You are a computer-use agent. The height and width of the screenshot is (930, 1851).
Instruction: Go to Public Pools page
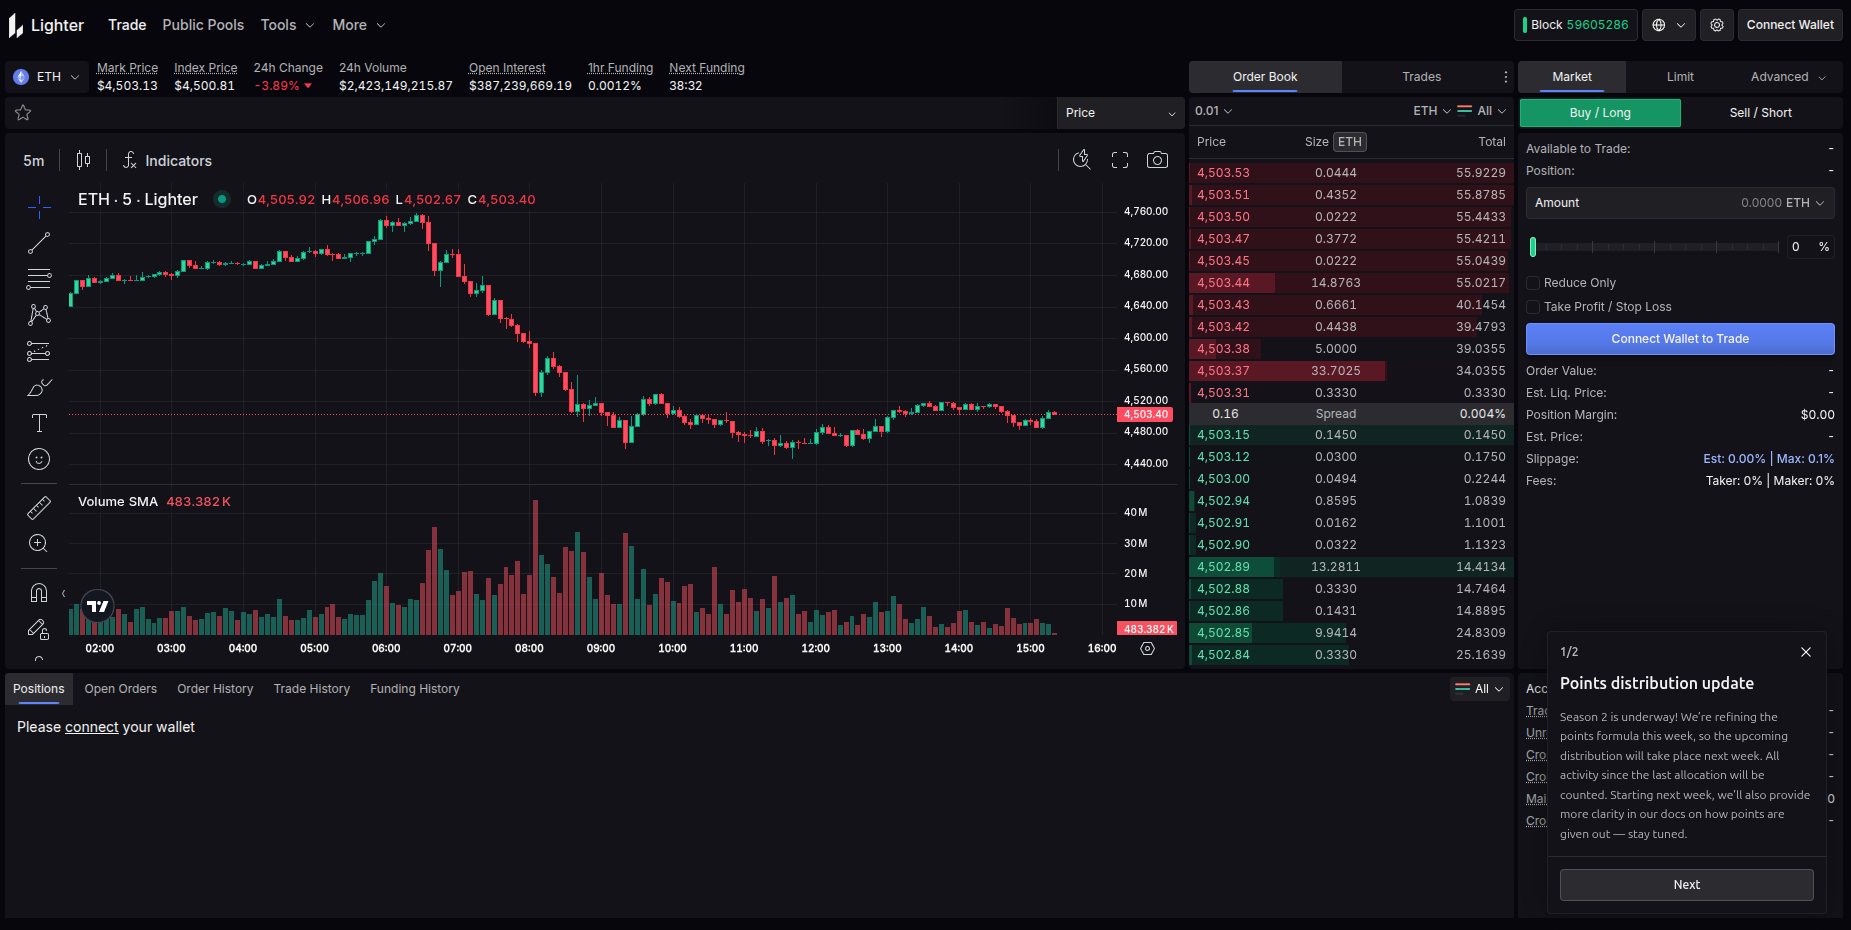203,25
